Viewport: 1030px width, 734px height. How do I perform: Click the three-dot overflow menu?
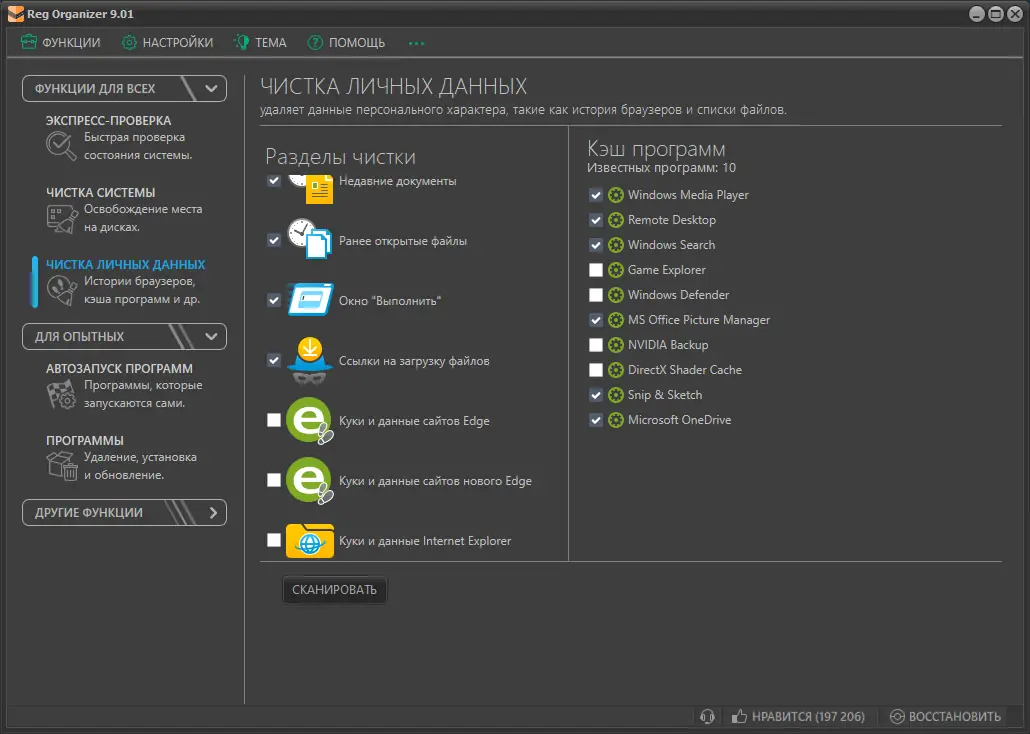[417, 43]
